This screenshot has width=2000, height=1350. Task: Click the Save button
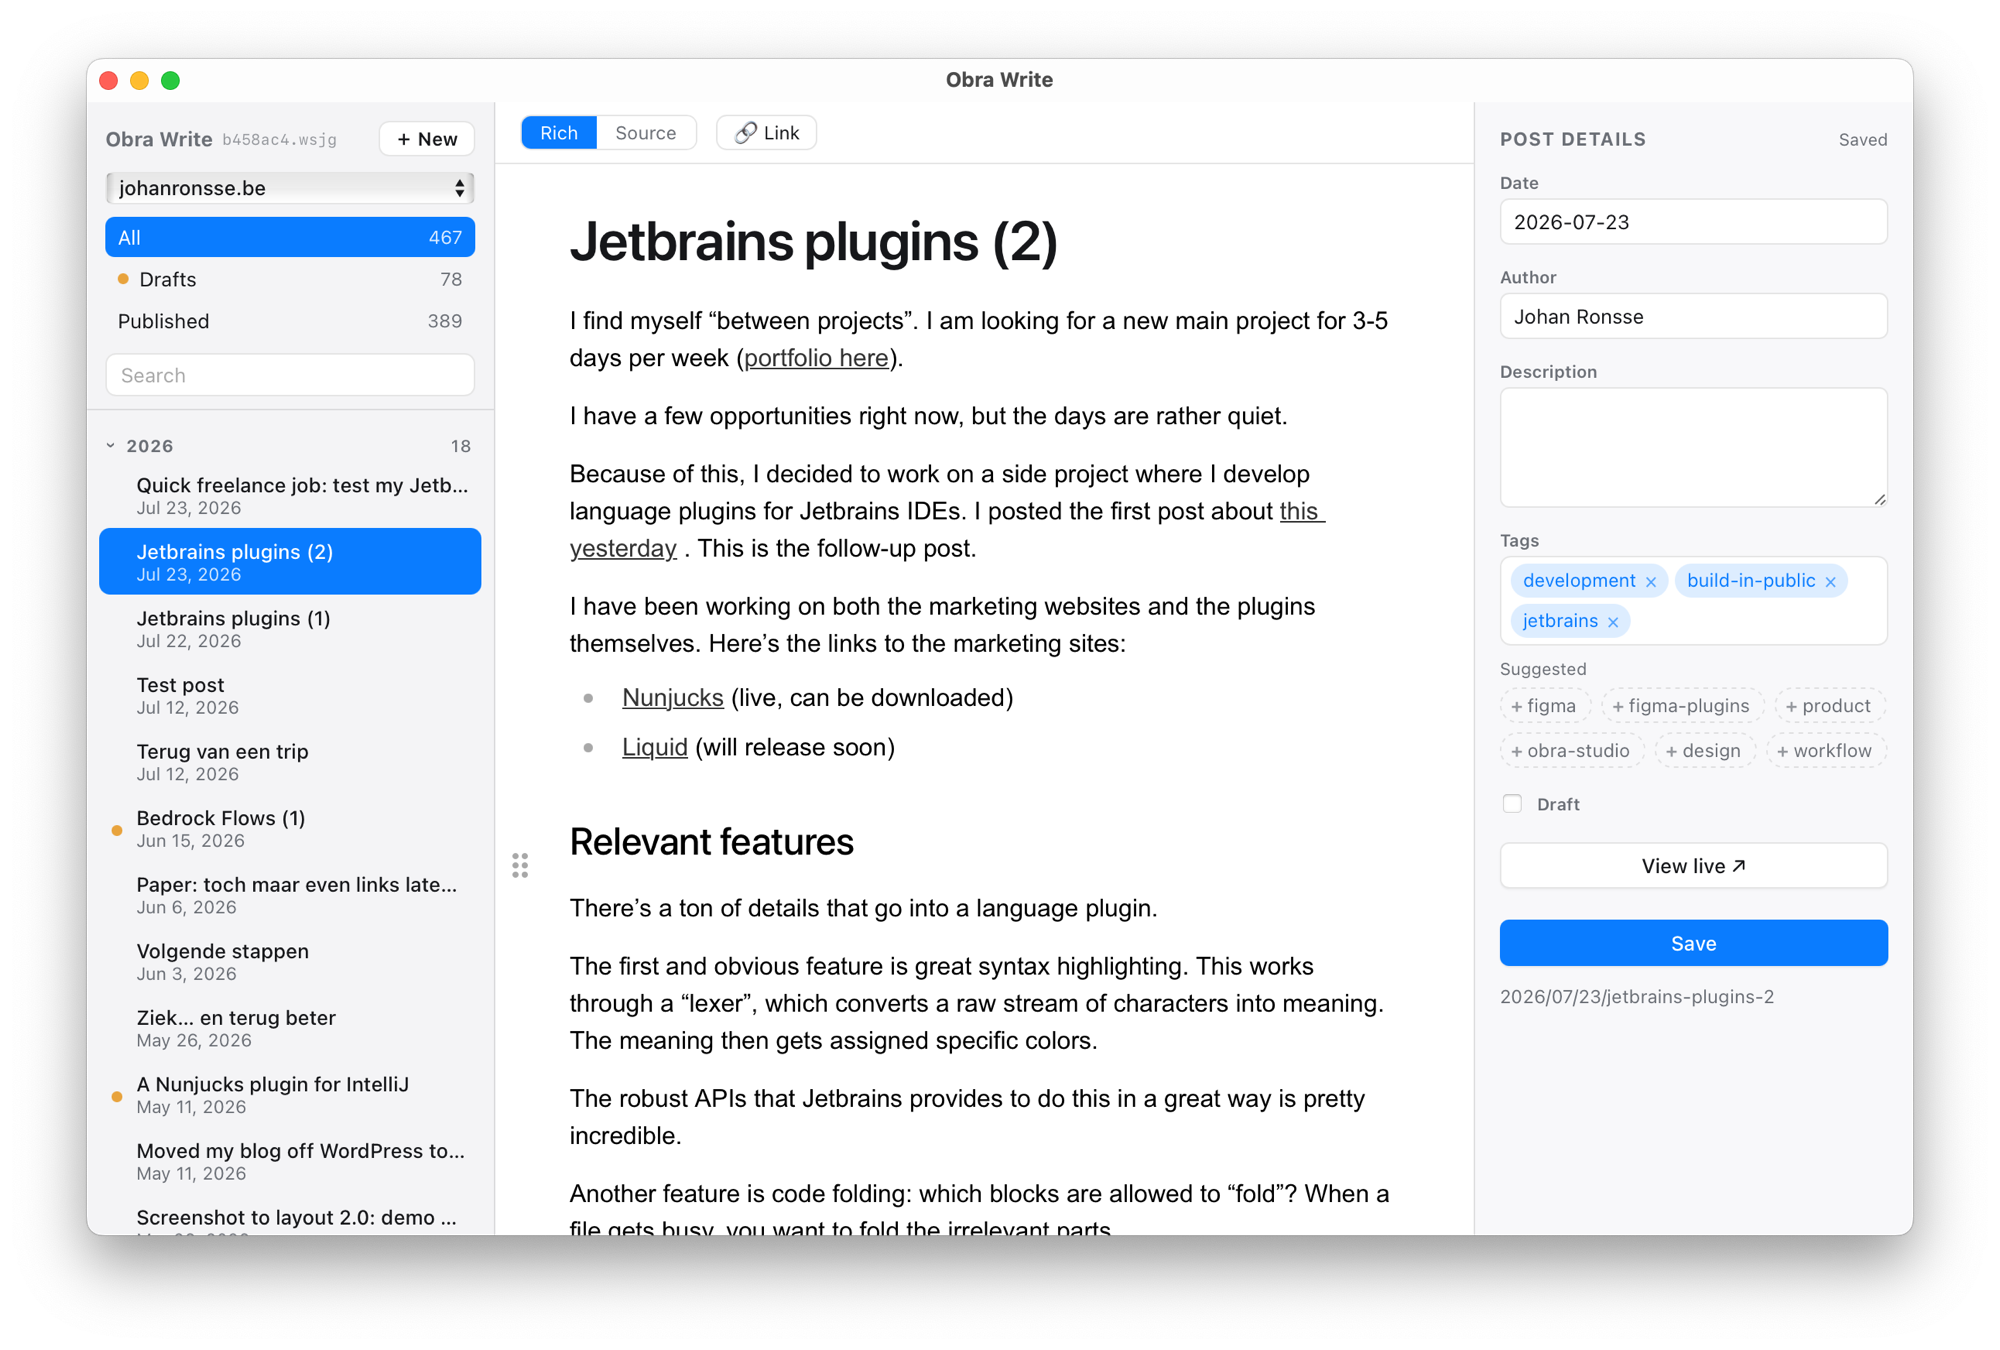pyautogui.click(x=1693, y=943)
